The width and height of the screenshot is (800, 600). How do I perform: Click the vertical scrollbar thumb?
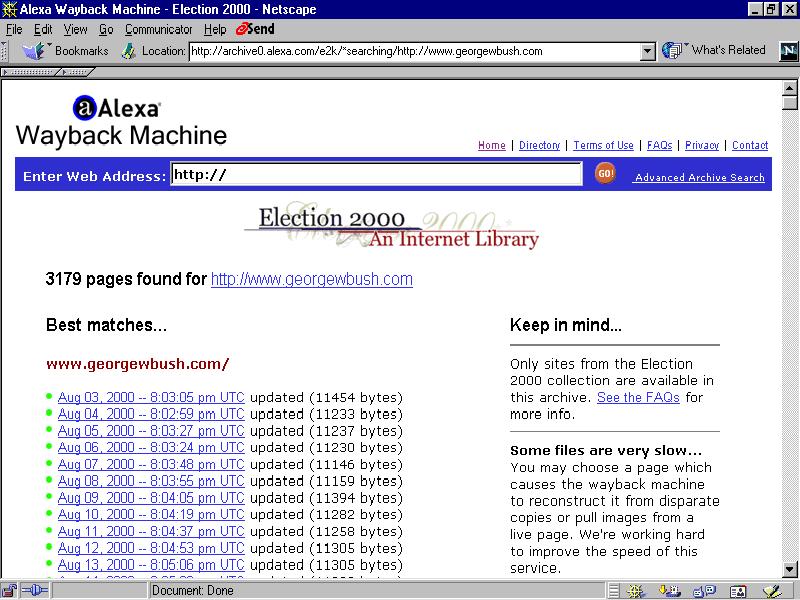[x=790, y=103]
